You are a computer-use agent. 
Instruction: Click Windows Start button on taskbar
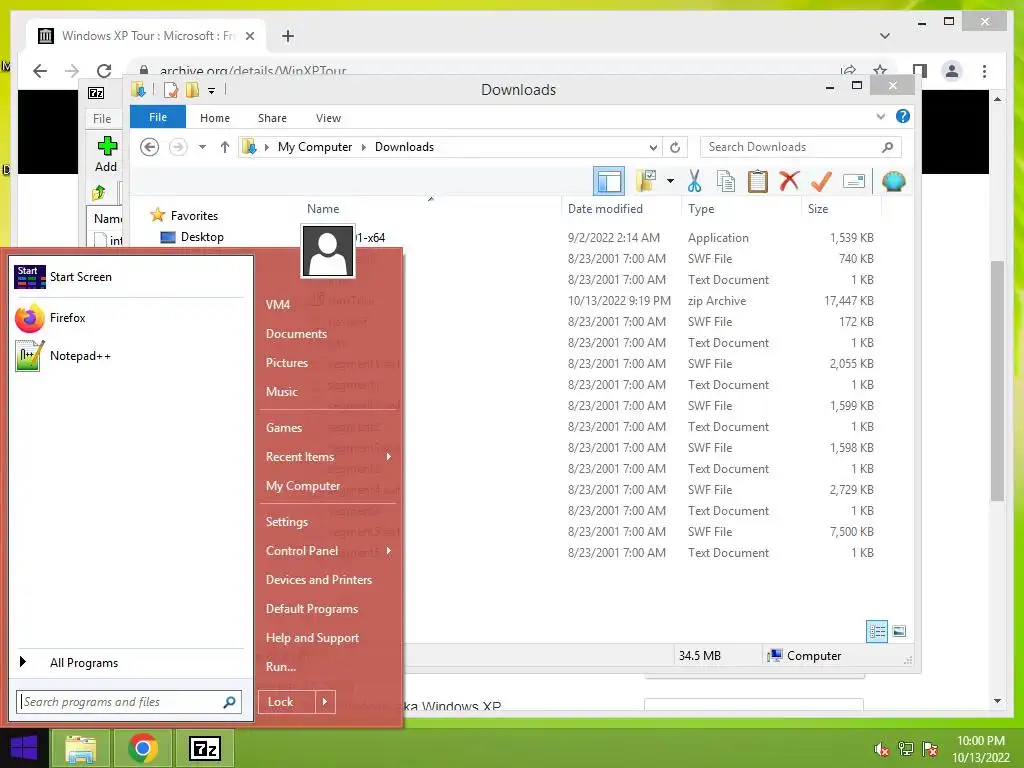(x=24, y=749)
